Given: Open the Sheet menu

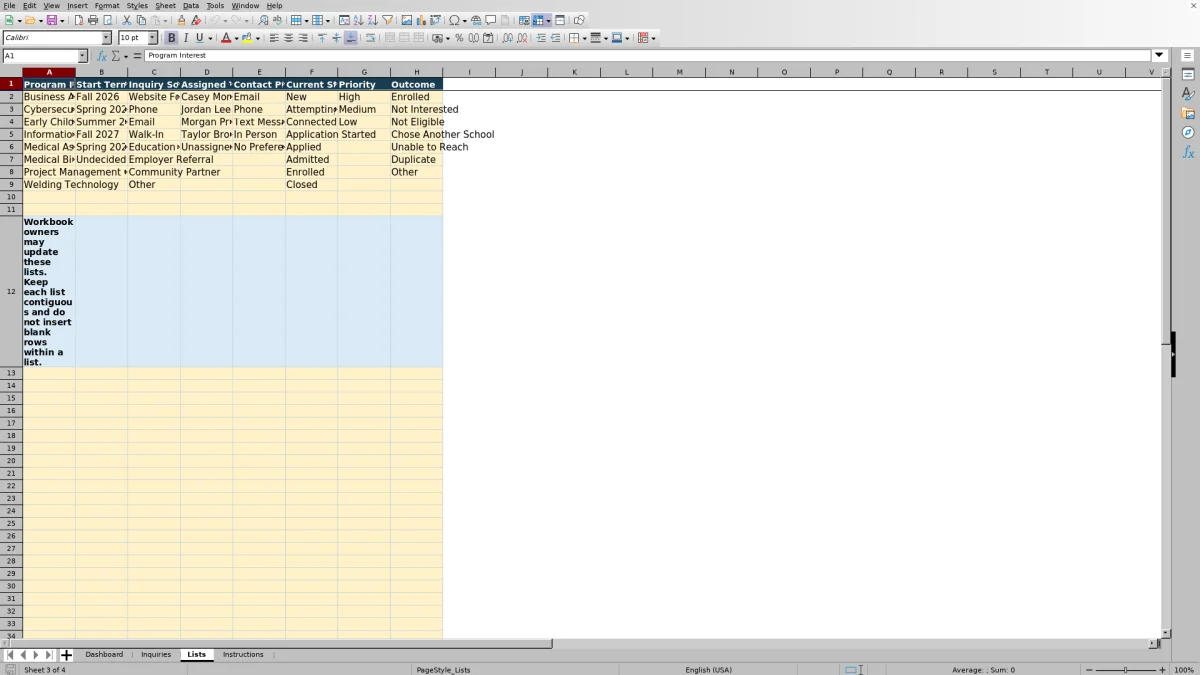Looking at the screenshot, I should (165, 5).
